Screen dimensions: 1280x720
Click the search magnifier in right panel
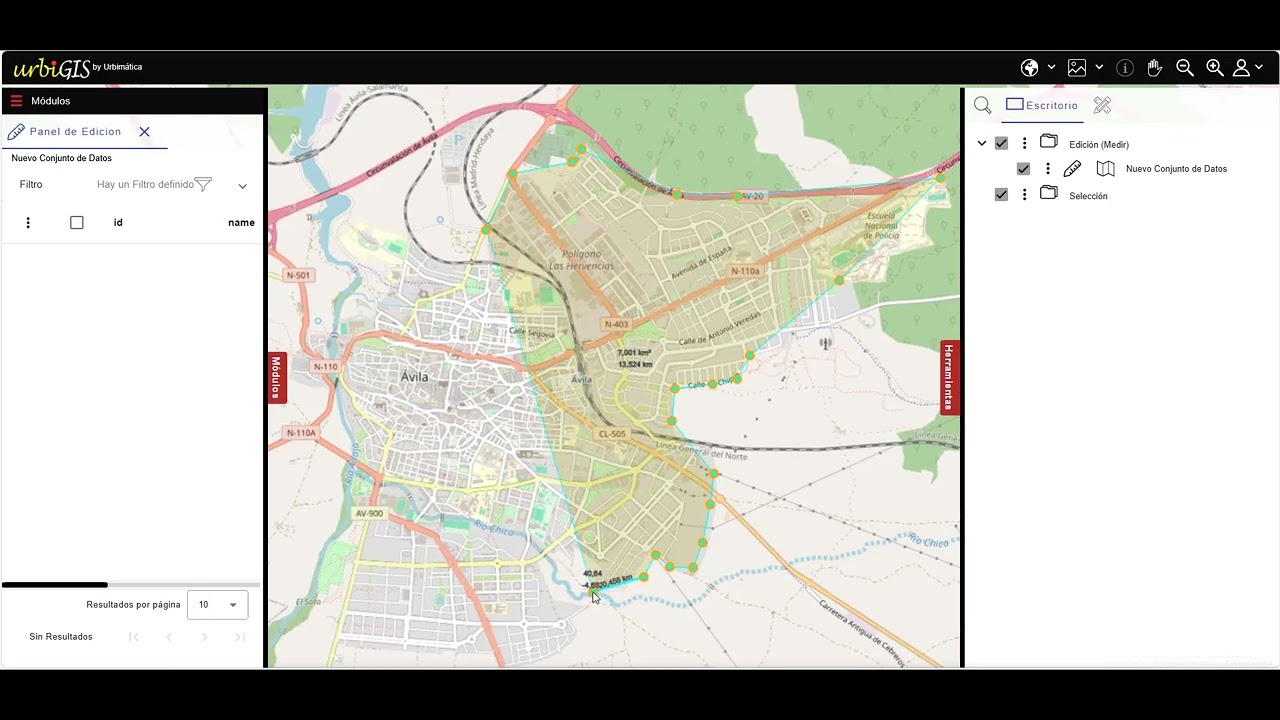tap(983, 106)
